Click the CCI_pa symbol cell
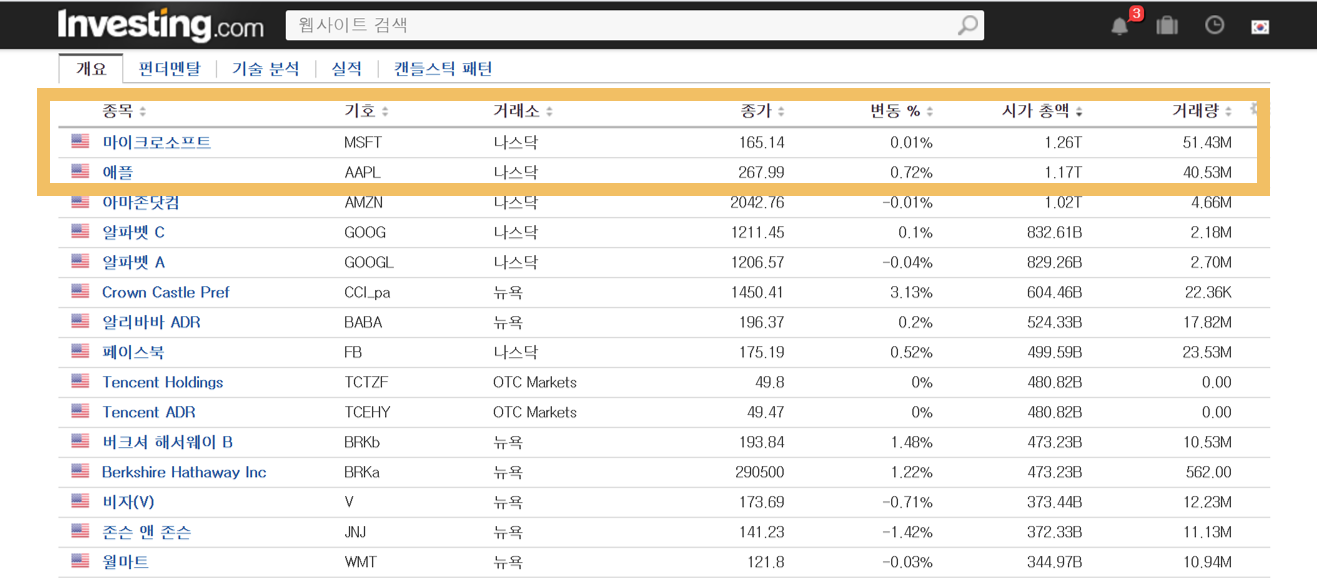Image resolution: width=1317 pixels, height=578 pixels. 367,292
